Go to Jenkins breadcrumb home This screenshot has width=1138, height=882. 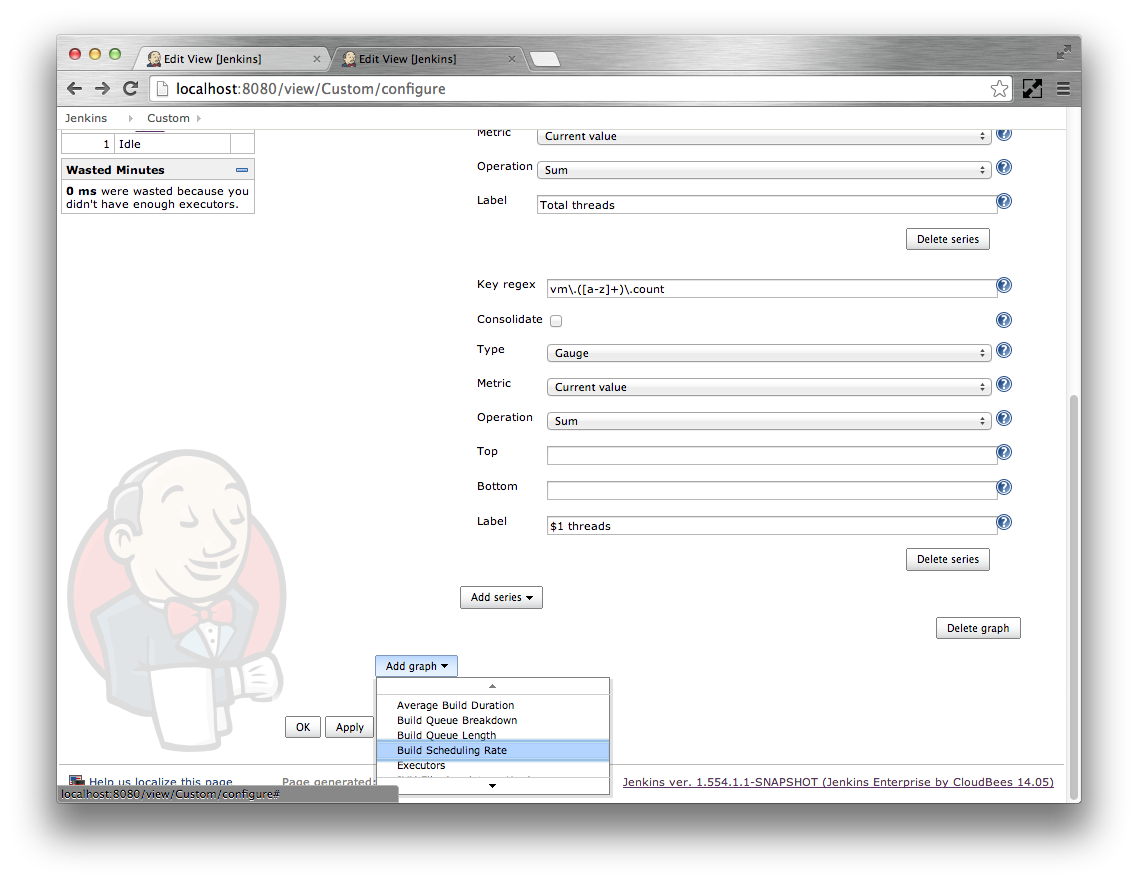(86, 118)
